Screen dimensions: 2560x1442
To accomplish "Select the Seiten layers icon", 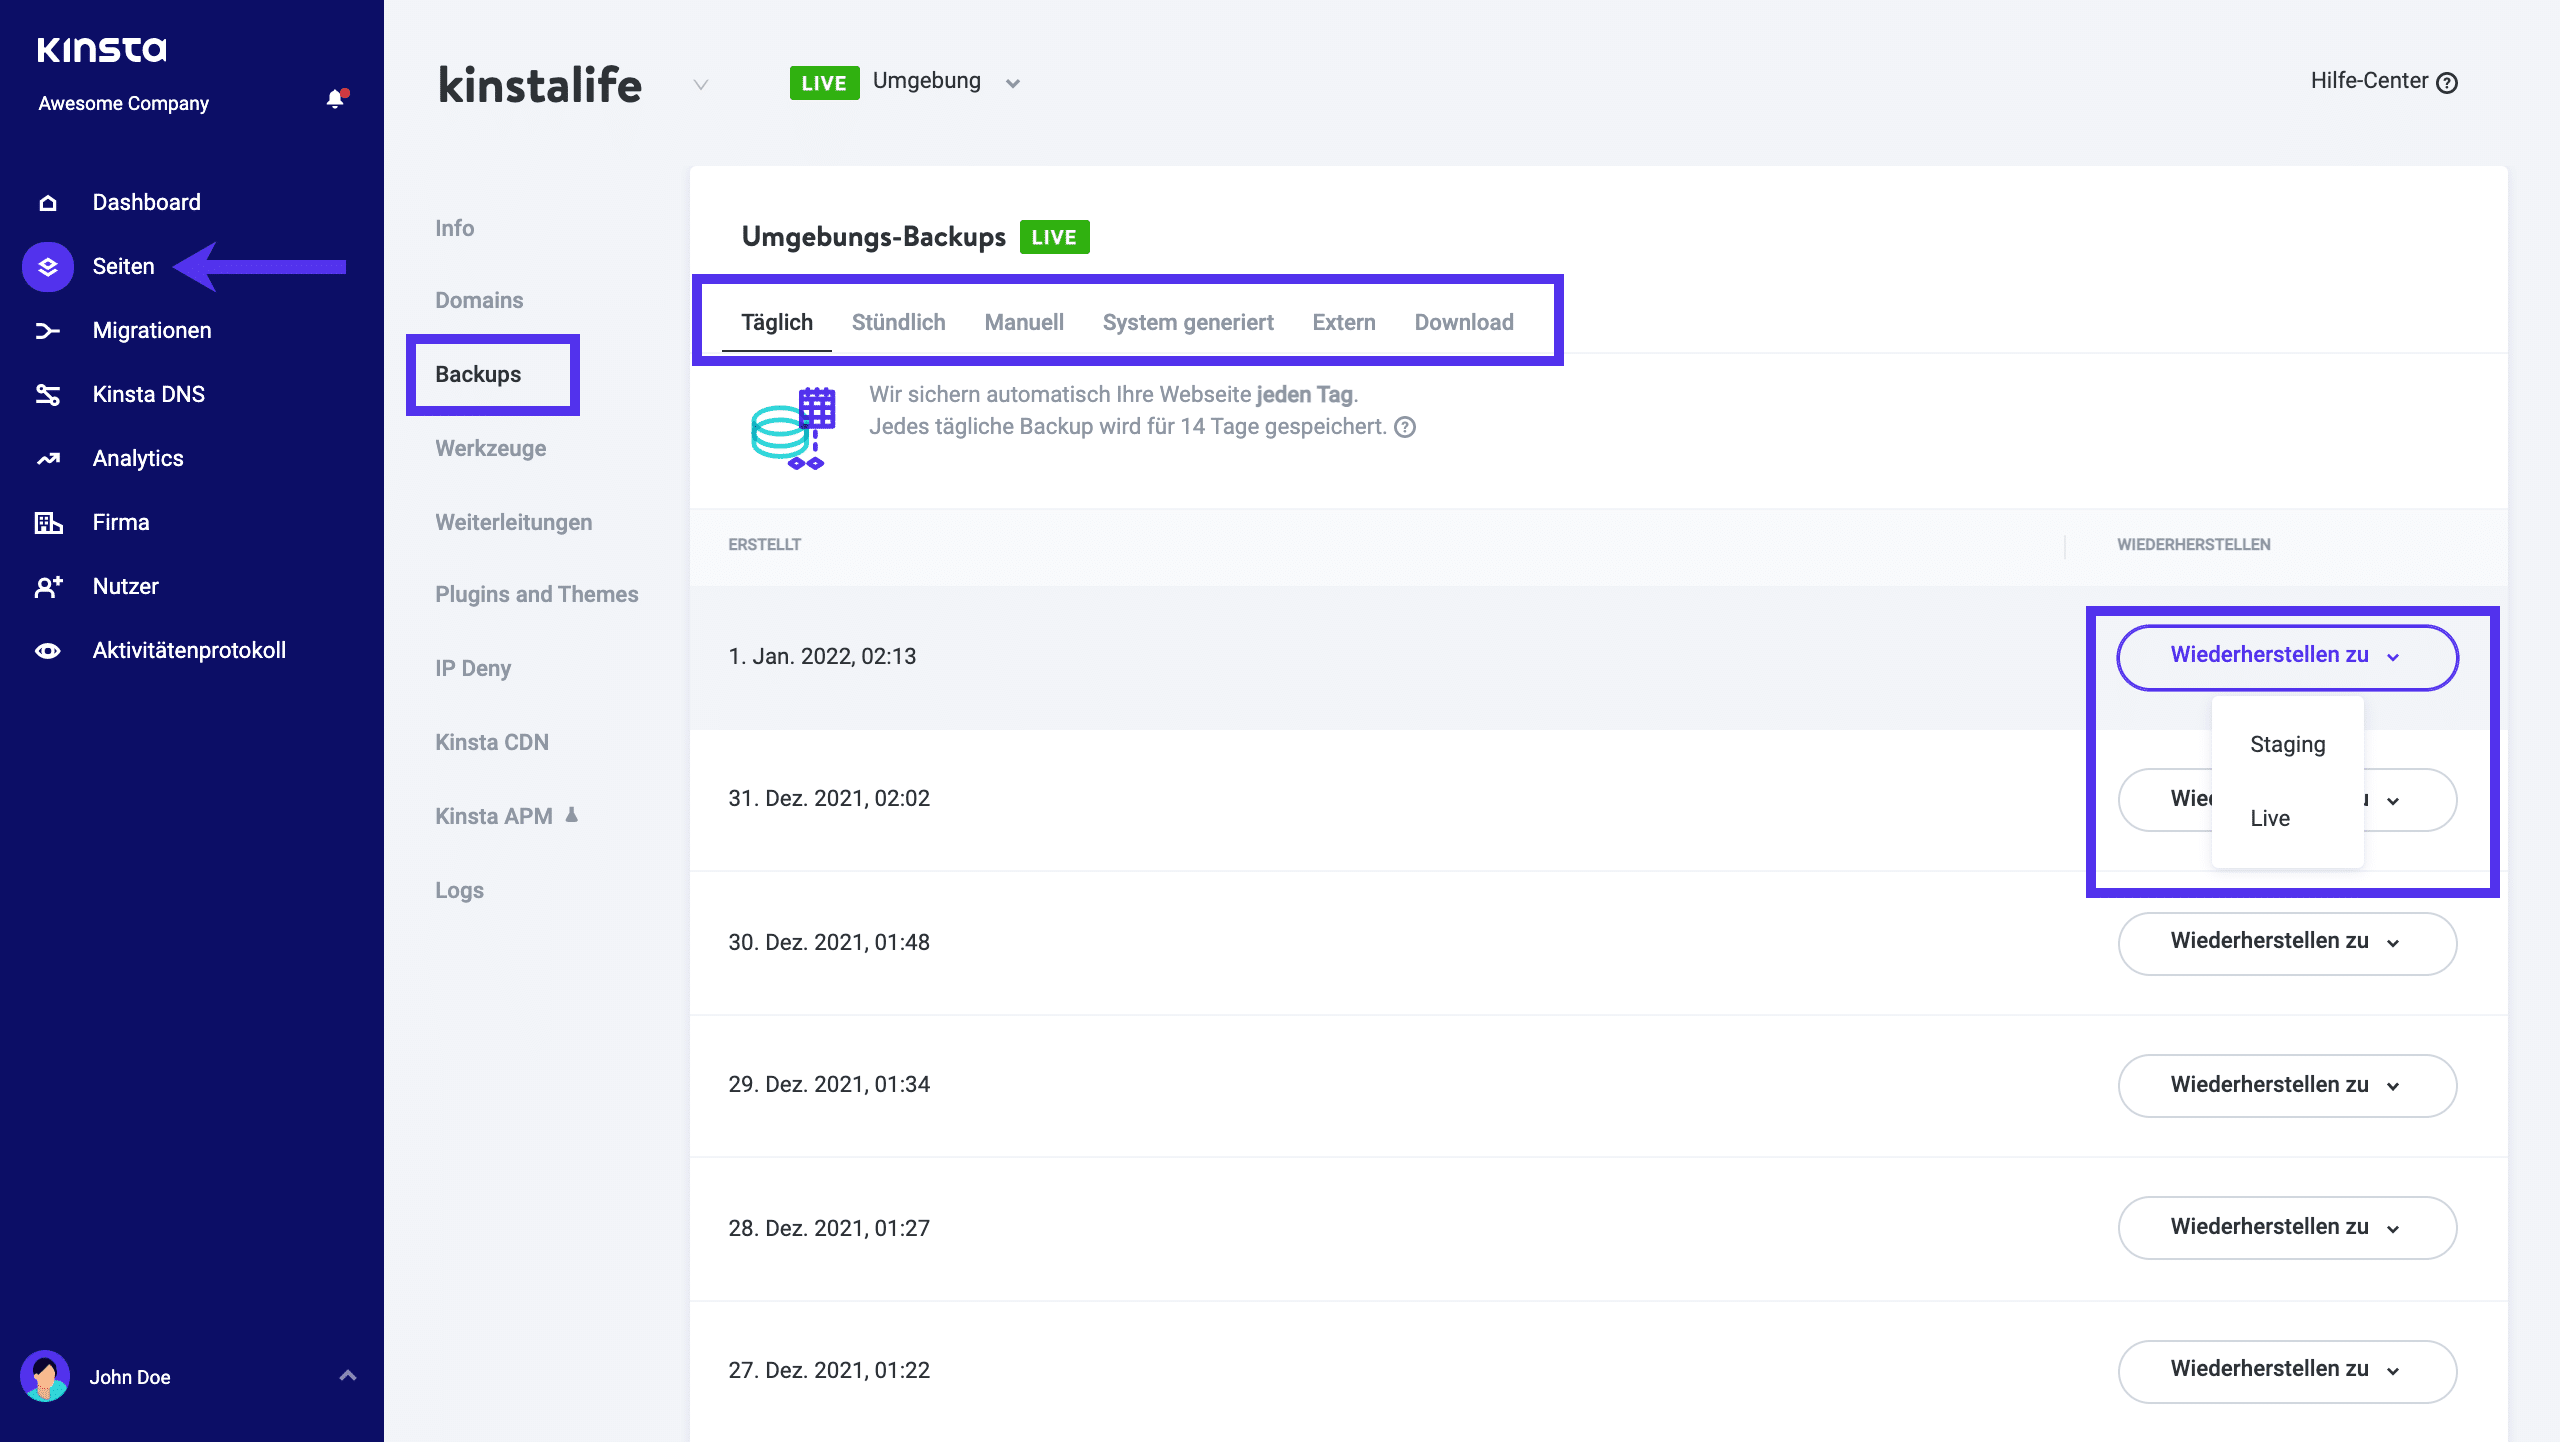I will [x=47, y=265].
